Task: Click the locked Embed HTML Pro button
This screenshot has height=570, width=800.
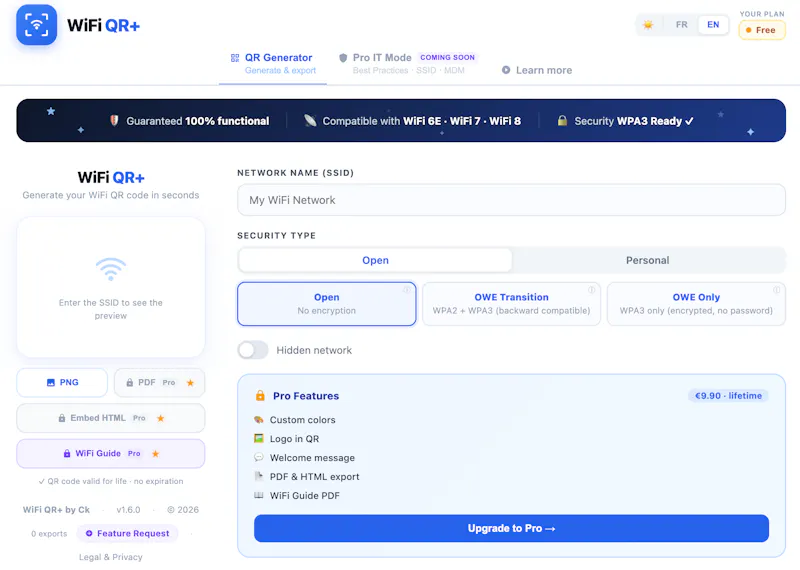Action: (111, 418)
